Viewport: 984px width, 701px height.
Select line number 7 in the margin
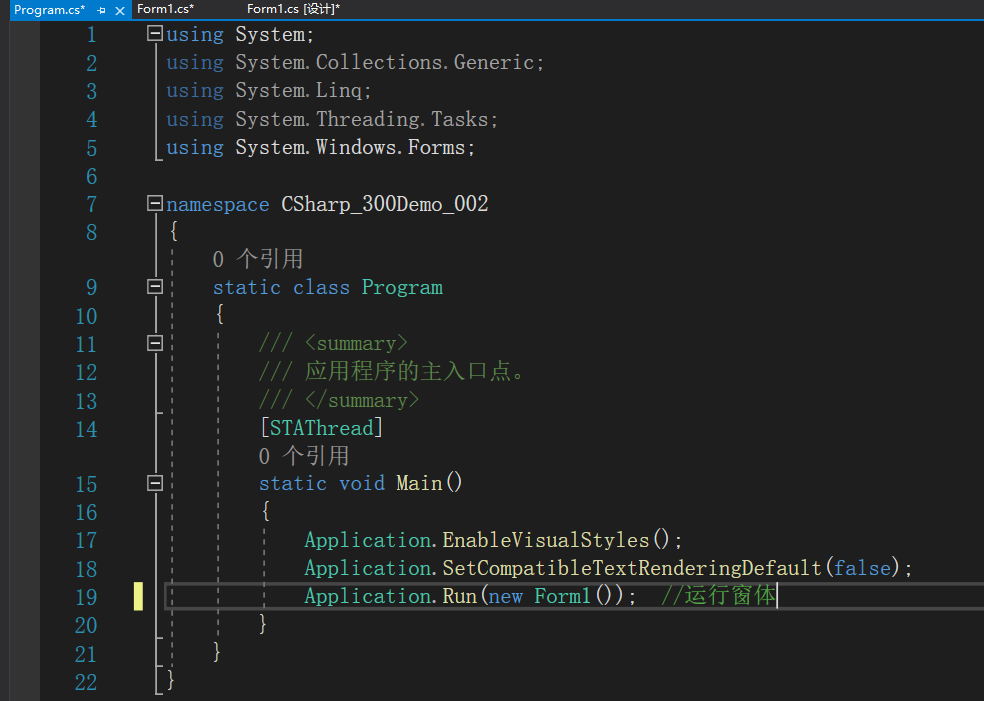[92, 204]
